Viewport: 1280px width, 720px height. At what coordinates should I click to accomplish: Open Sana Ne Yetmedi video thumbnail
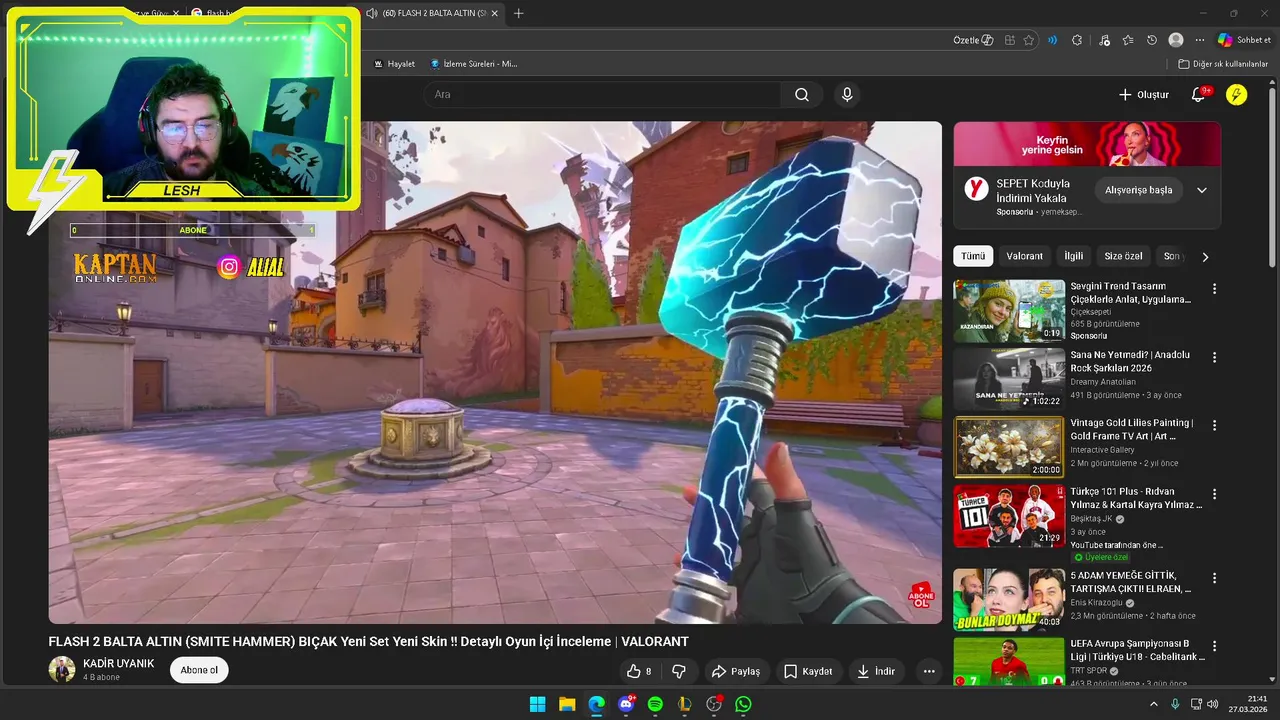(1009, 379)
